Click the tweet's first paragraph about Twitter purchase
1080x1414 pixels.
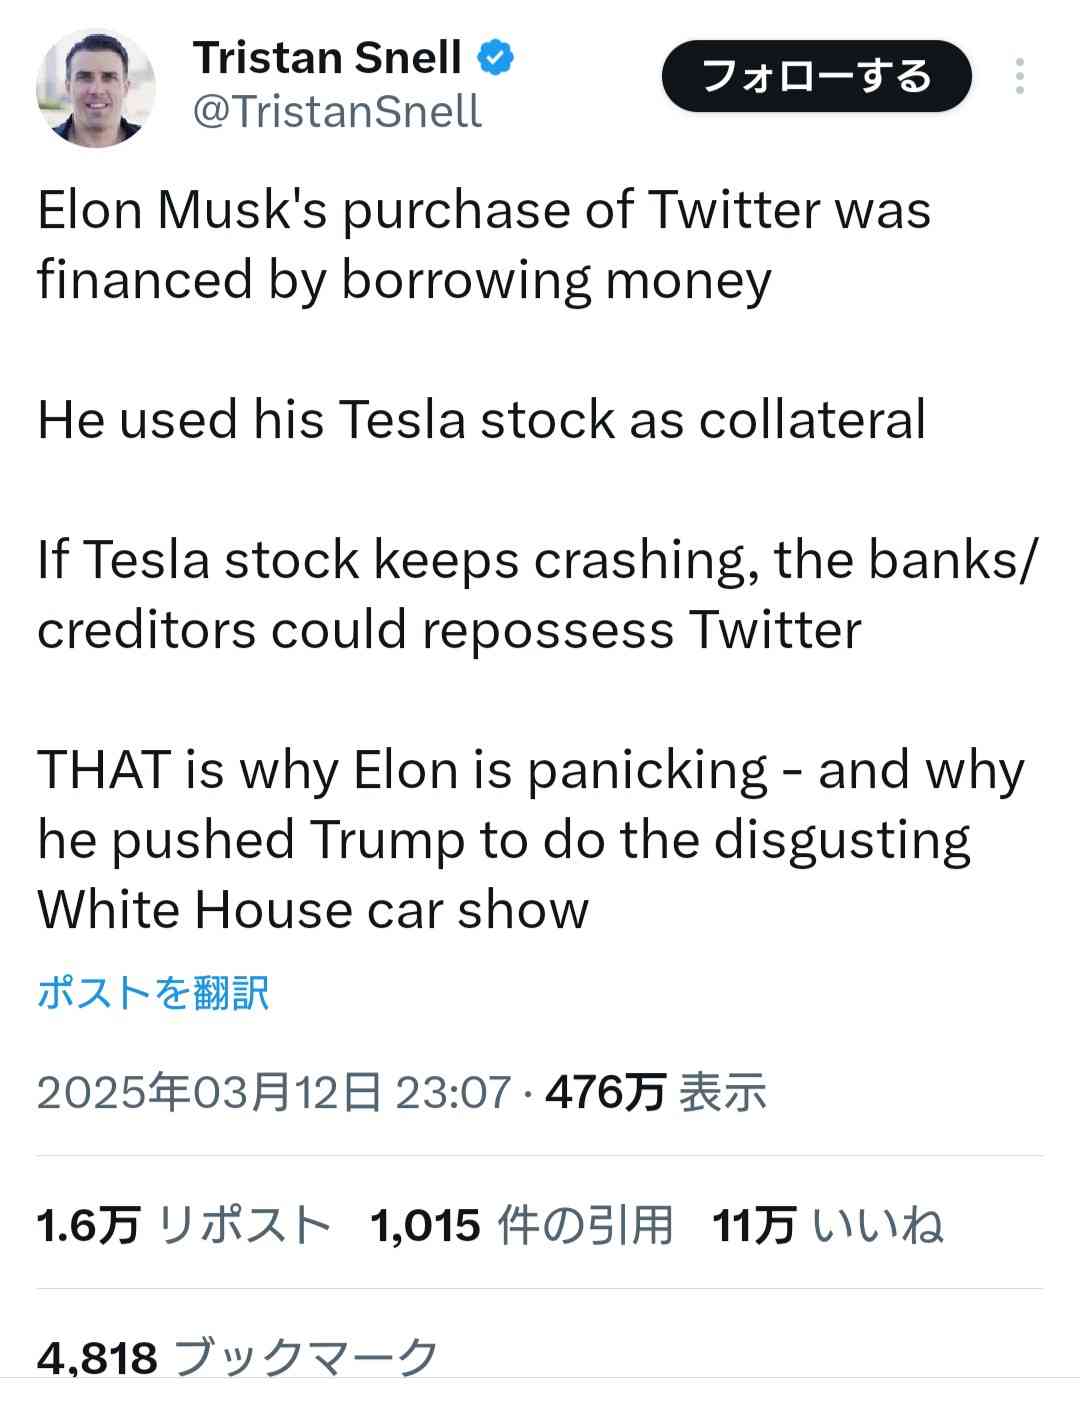[x=484, y=245]
